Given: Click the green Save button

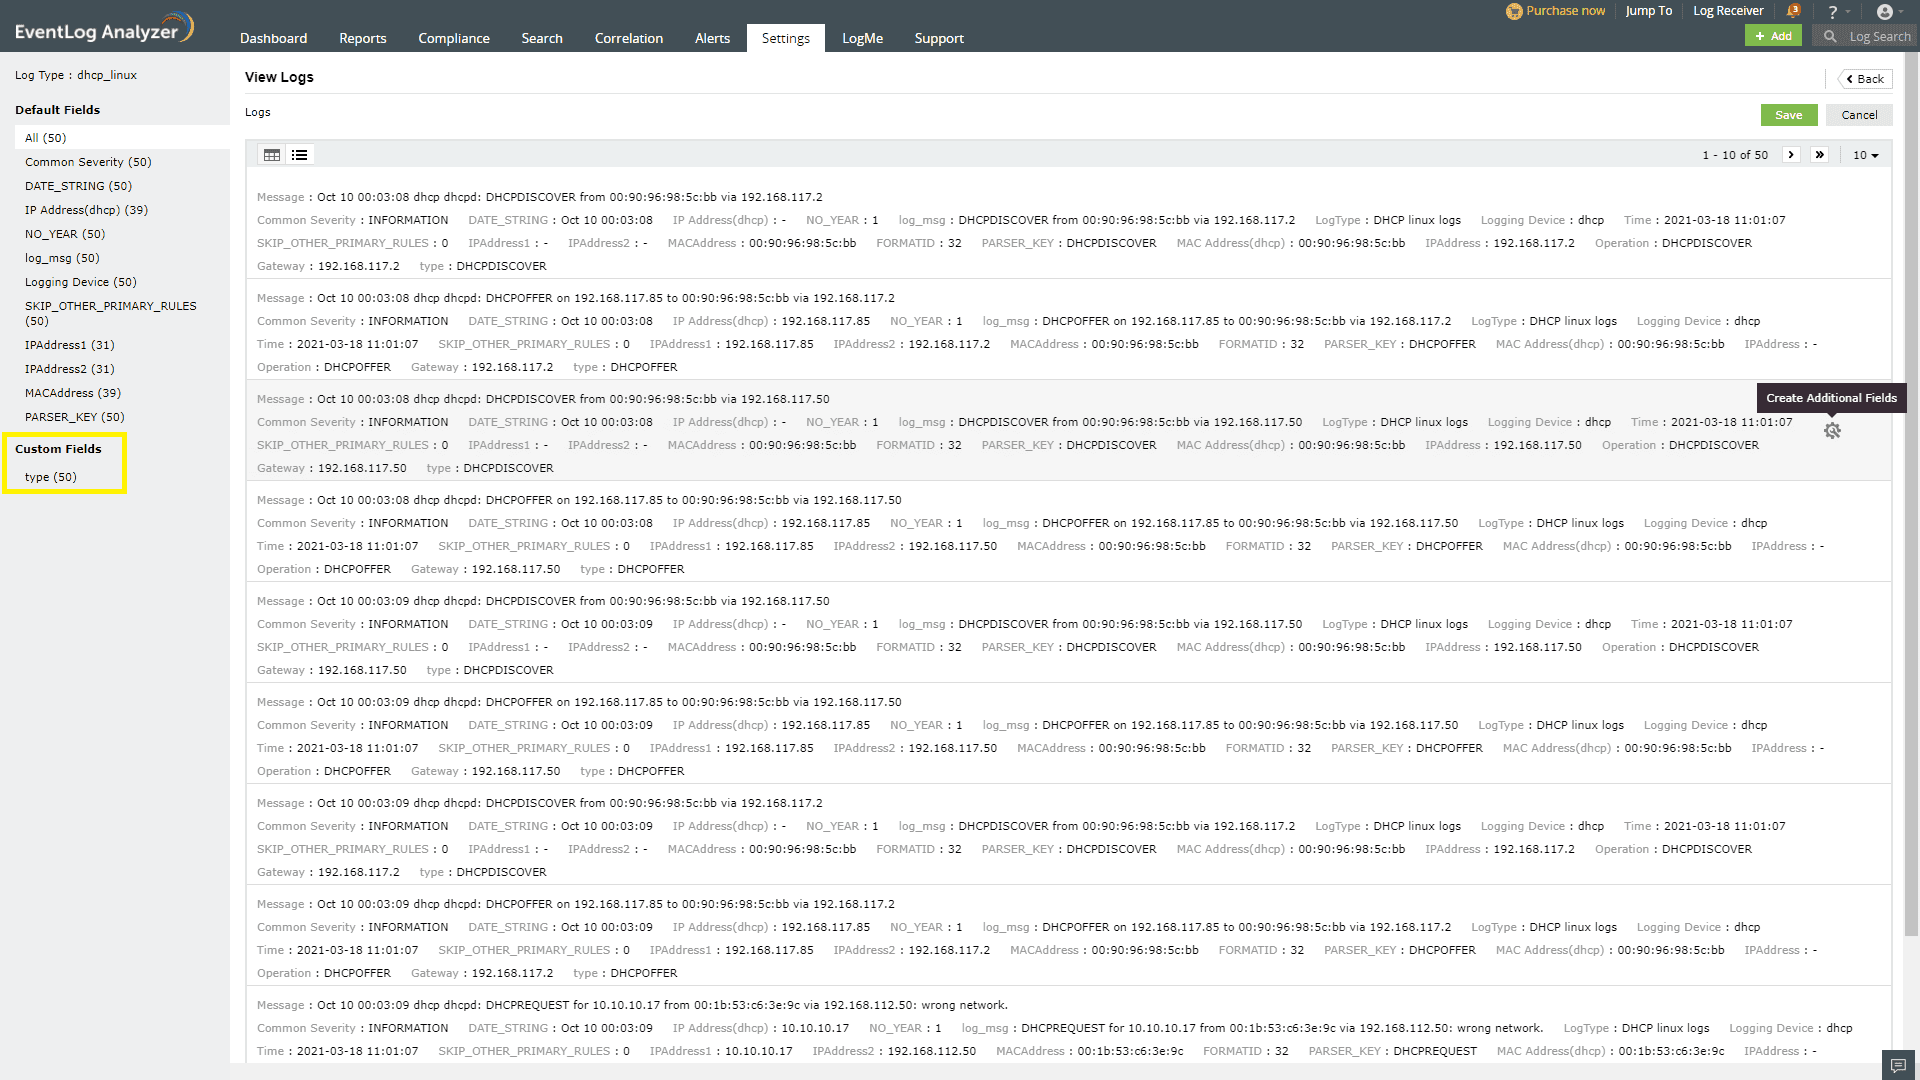Looking at the screenshot, I should (1788, 115).
